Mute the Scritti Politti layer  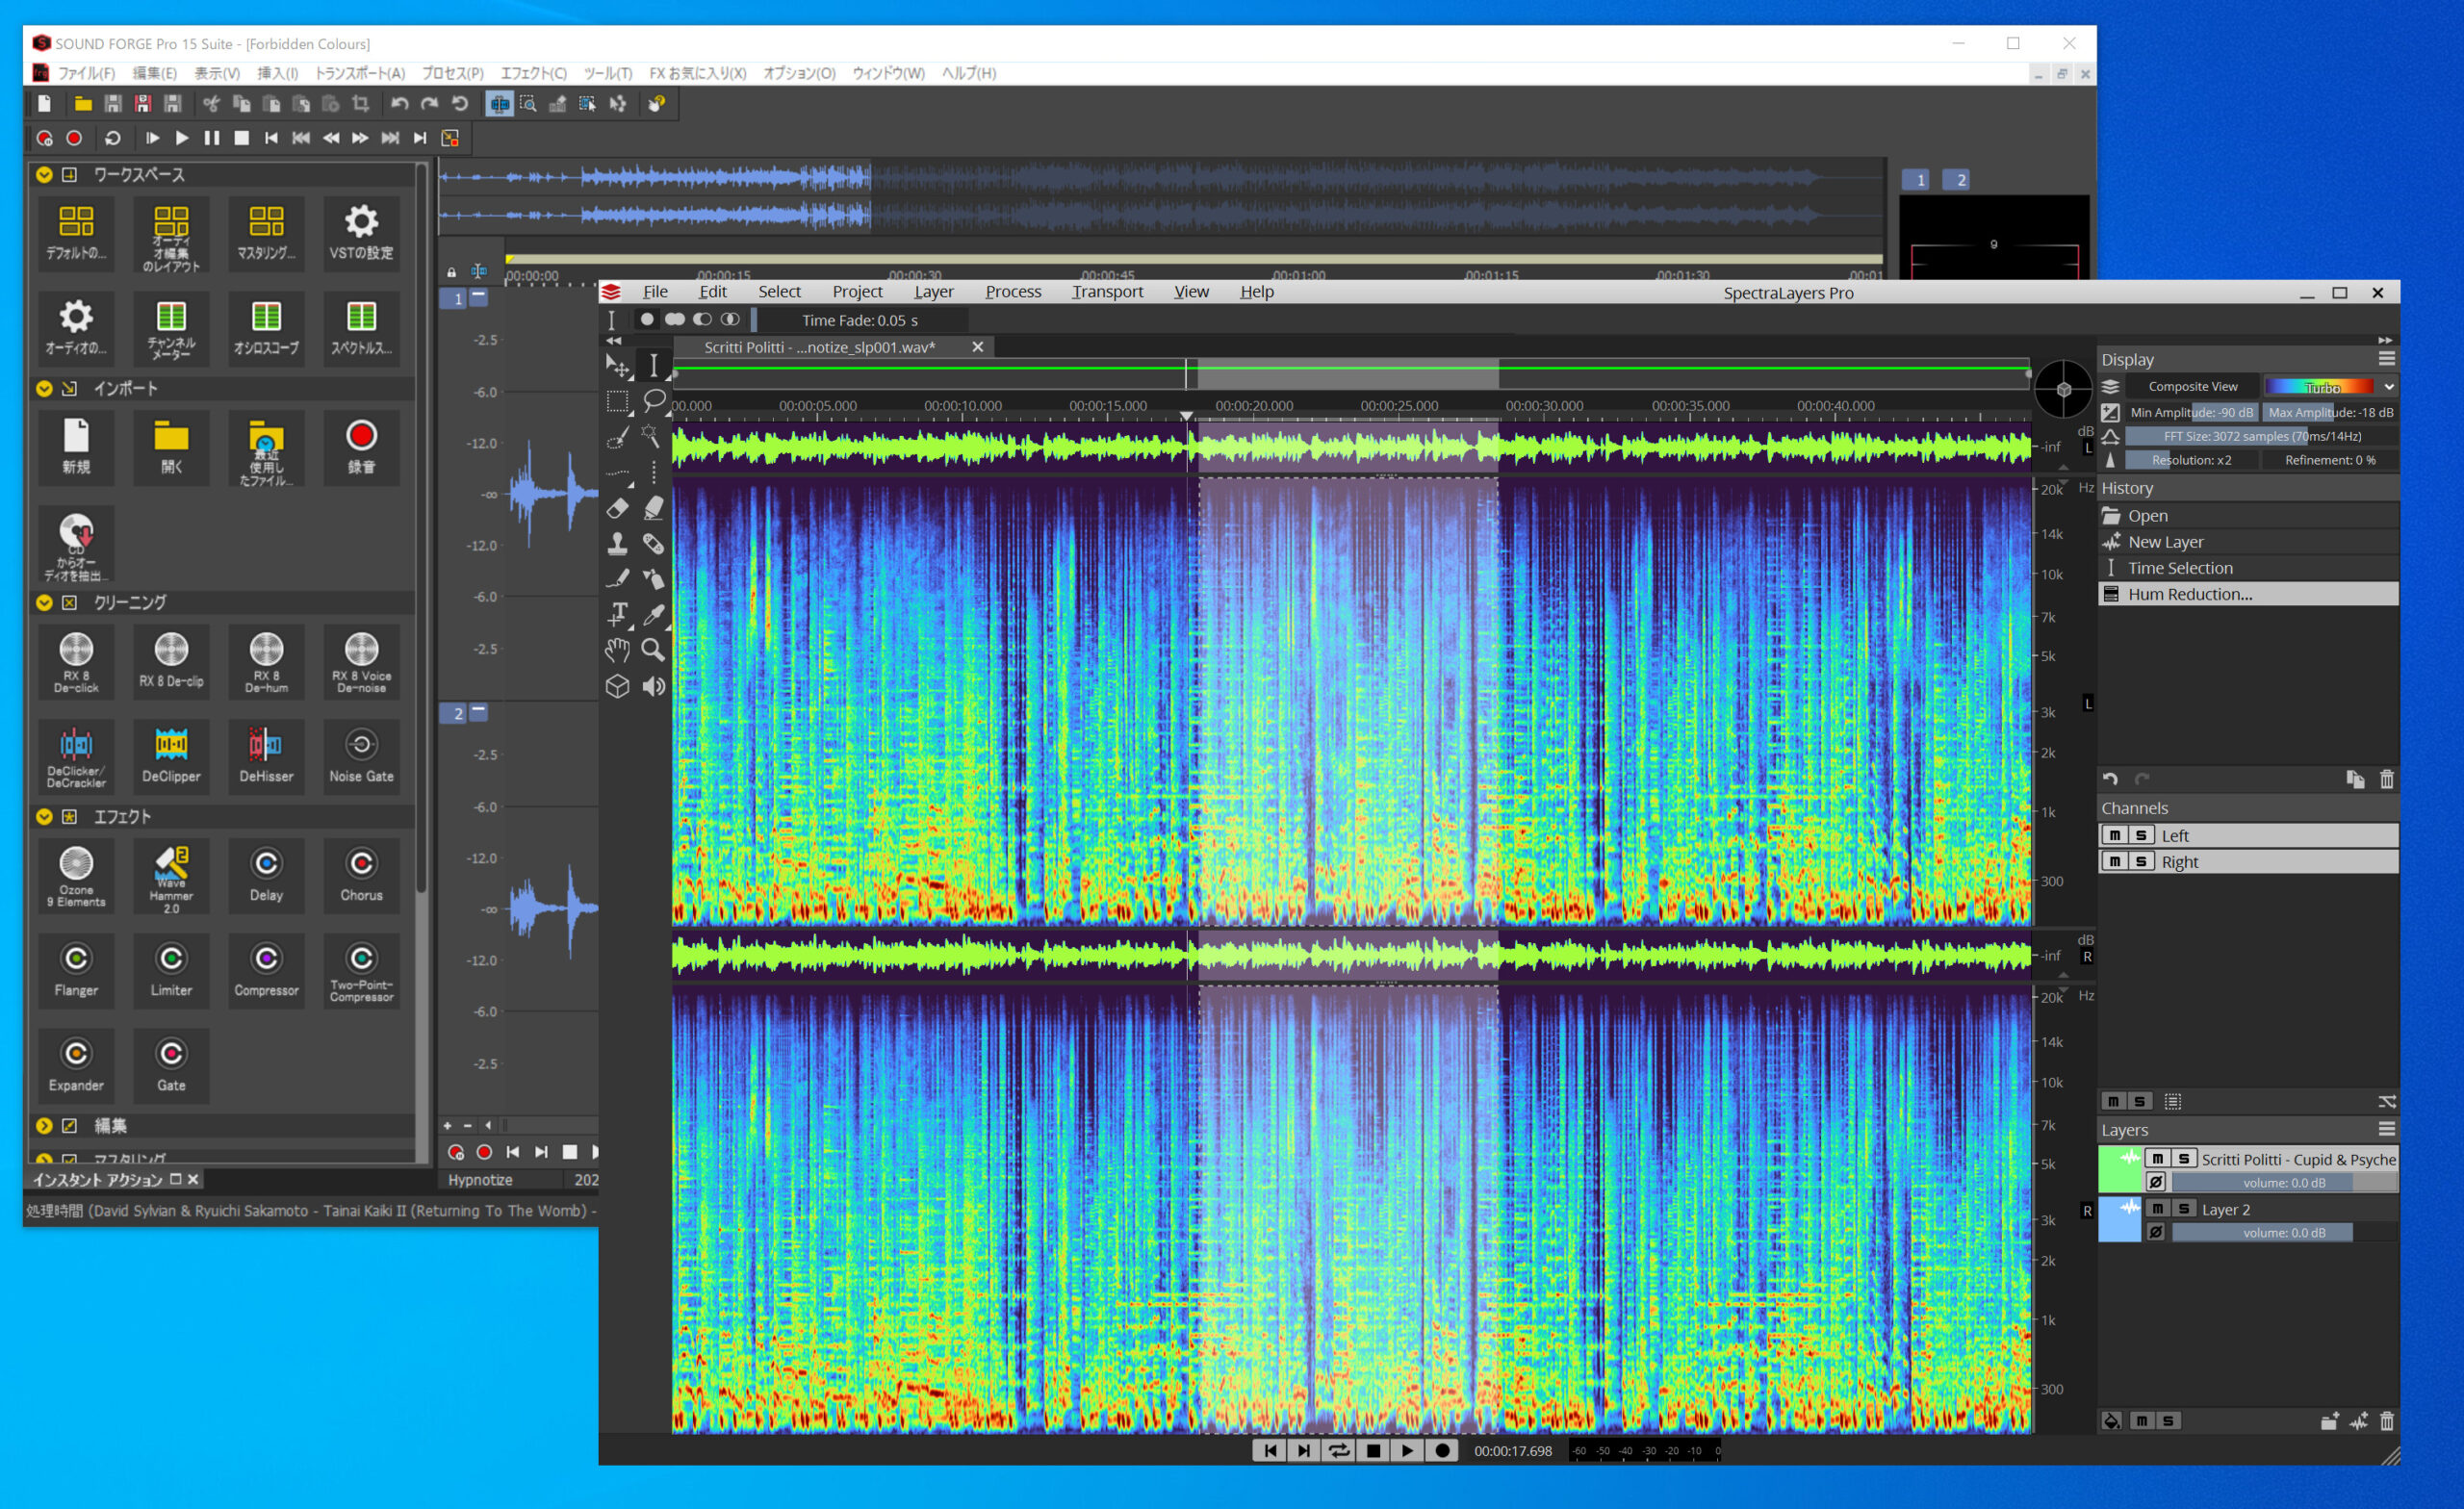(x=2157, y=1158)
